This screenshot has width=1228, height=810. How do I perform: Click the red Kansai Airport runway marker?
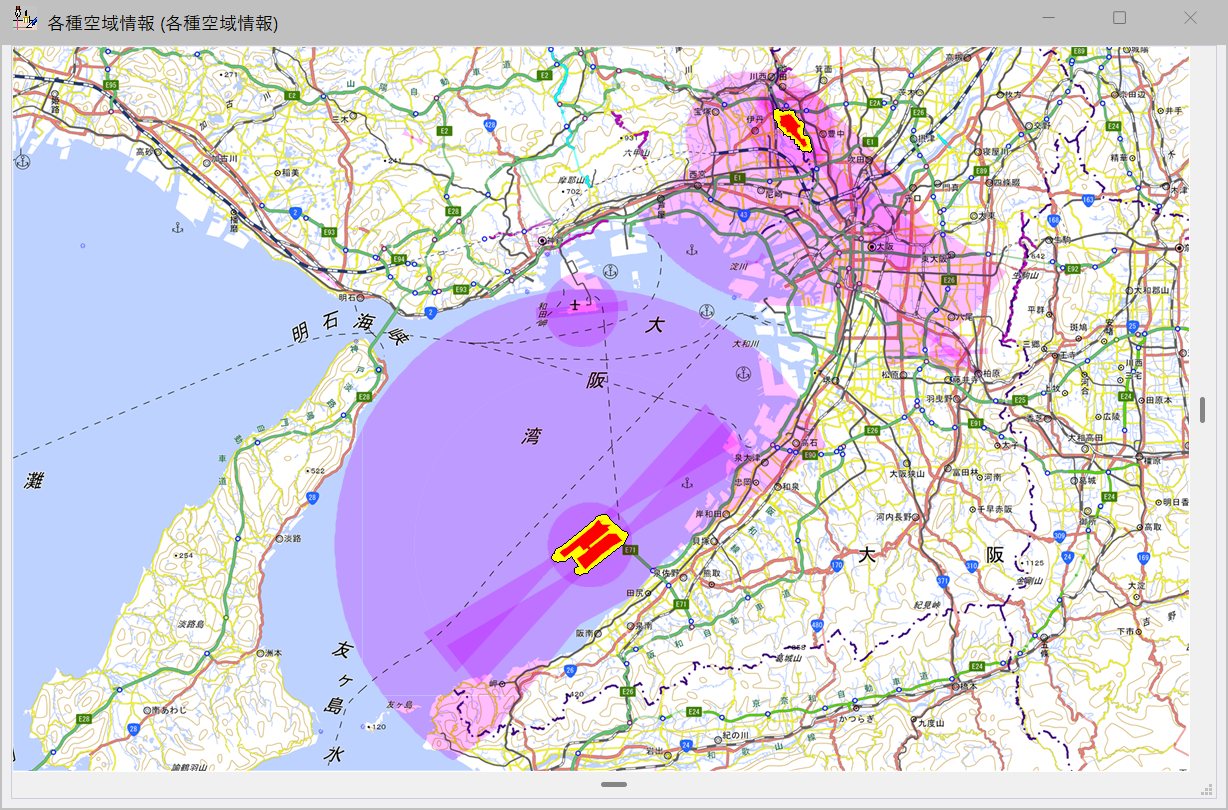coord(588,546)
